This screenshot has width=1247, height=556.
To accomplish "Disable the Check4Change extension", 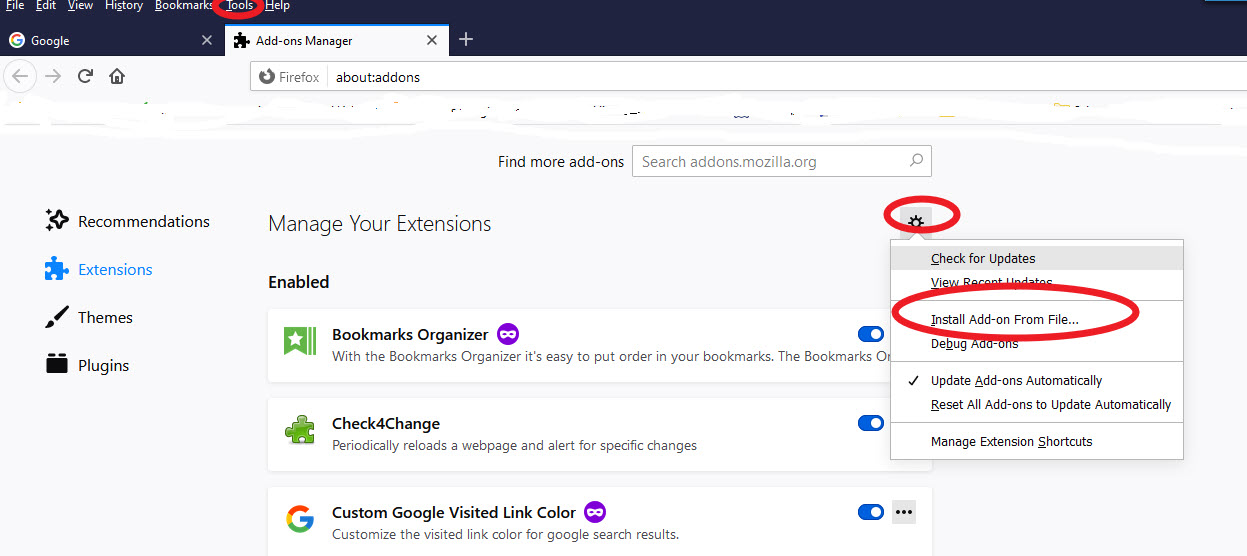I will [871, 423].
